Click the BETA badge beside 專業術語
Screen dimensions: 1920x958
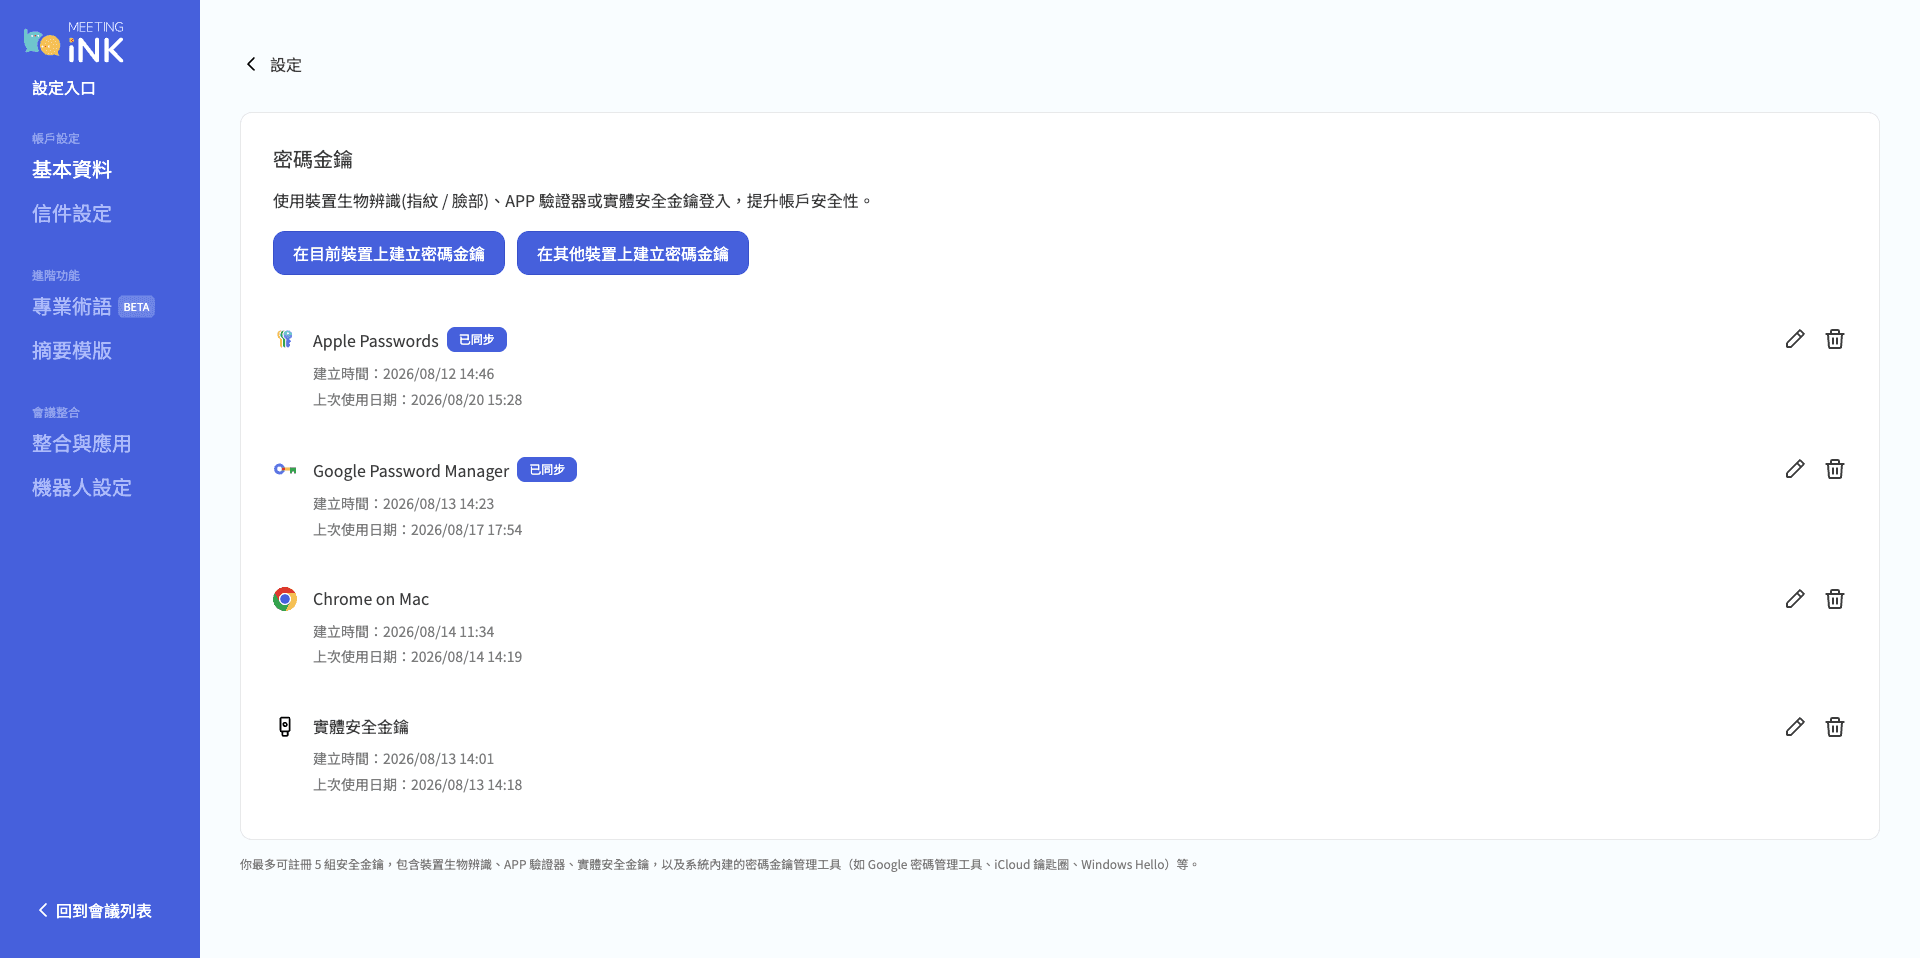click(x=137, y=307)
